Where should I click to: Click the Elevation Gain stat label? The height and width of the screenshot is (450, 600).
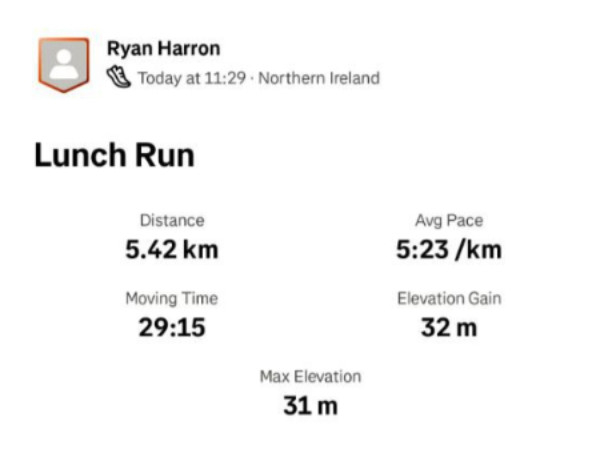click(448, 298)
